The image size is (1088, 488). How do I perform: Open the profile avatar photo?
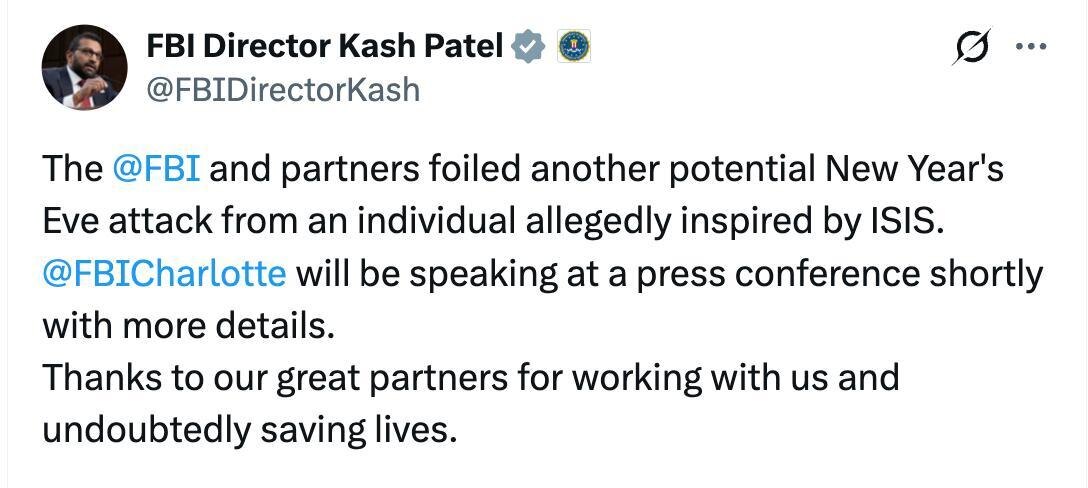pos(83,67)
